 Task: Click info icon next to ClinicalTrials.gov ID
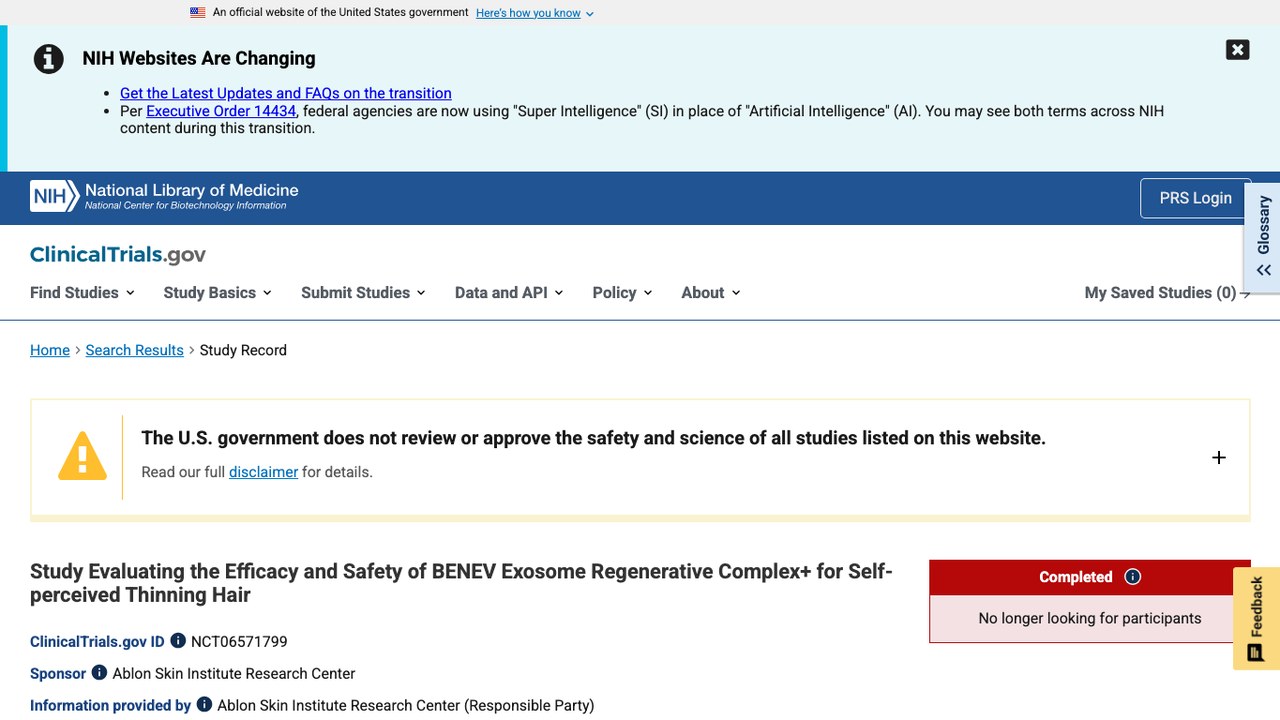click(178, 641)
